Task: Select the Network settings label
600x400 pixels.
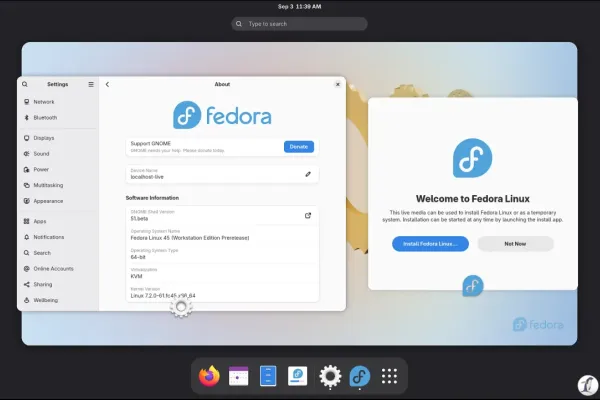Action: point(44,102)
